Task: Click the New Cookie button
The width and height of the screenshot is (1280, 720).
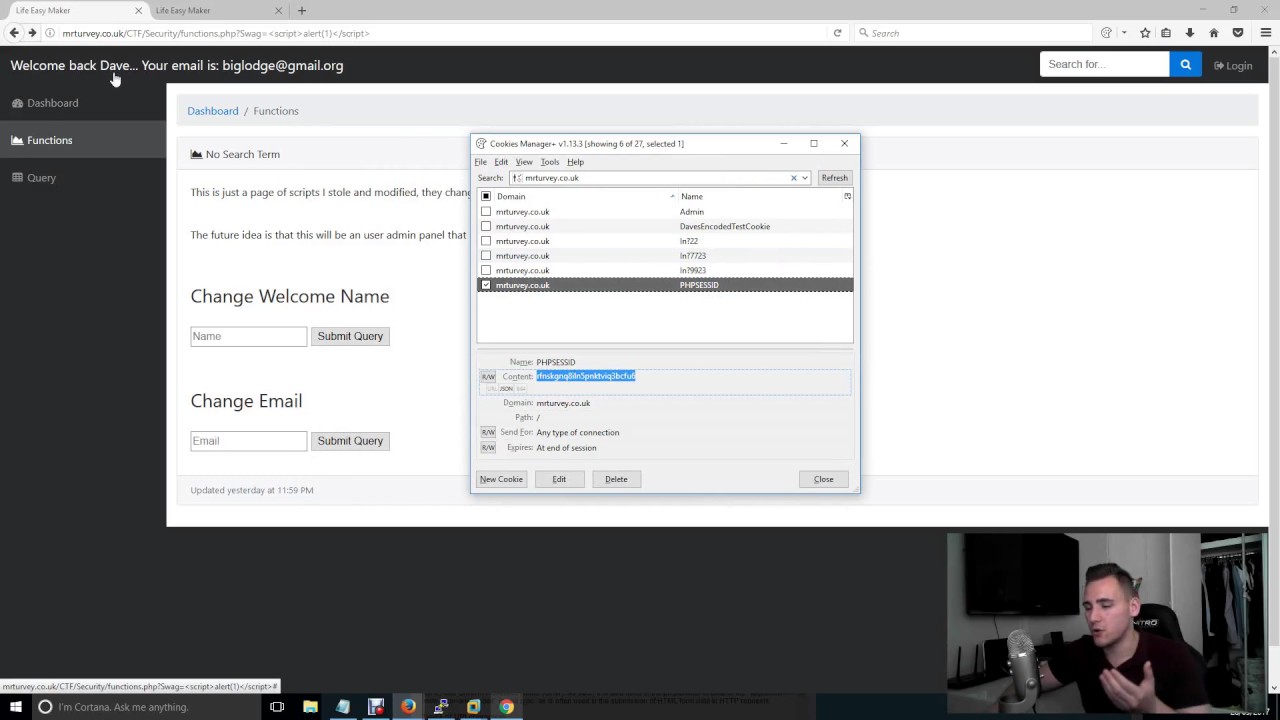Action: [501, 479]
